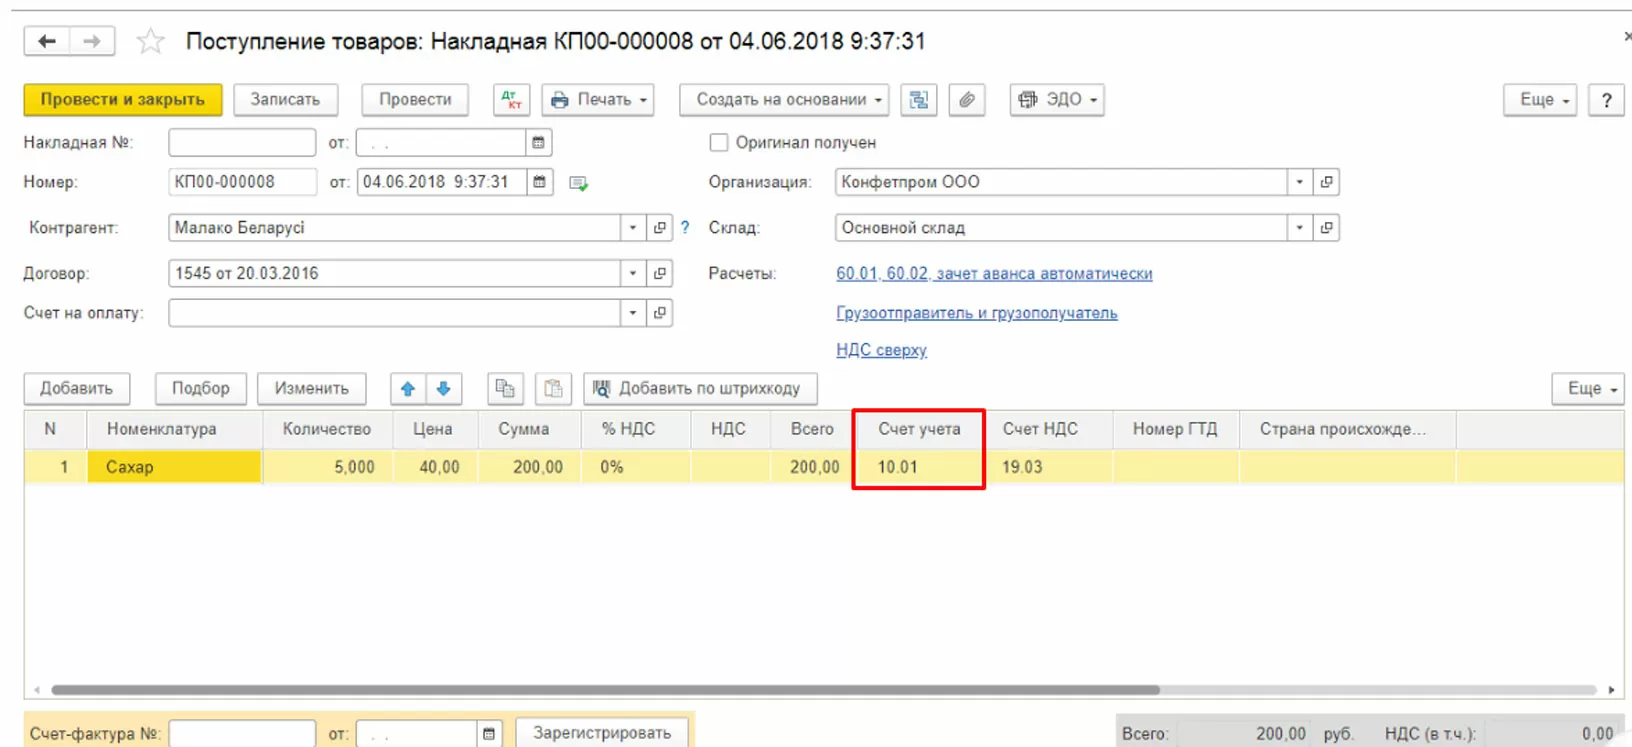Click the Номер field КП00-000008

[242, 182]
